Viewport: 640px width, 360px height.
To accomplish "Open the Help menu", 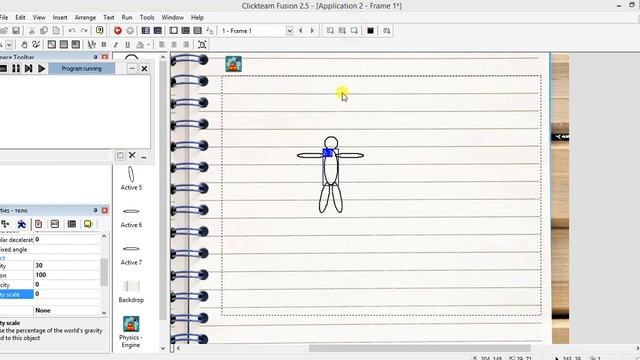I will pyautogui.click(x=197, y=18).
